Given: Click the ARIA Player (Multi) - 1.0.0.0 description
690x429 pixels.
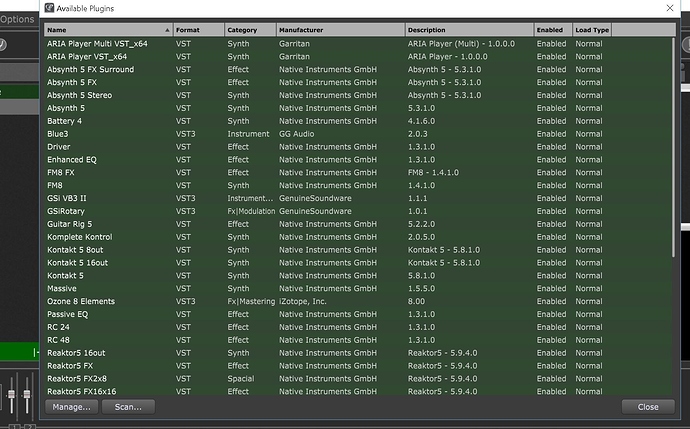Looking at the screenshot, I should coord(461,44).
